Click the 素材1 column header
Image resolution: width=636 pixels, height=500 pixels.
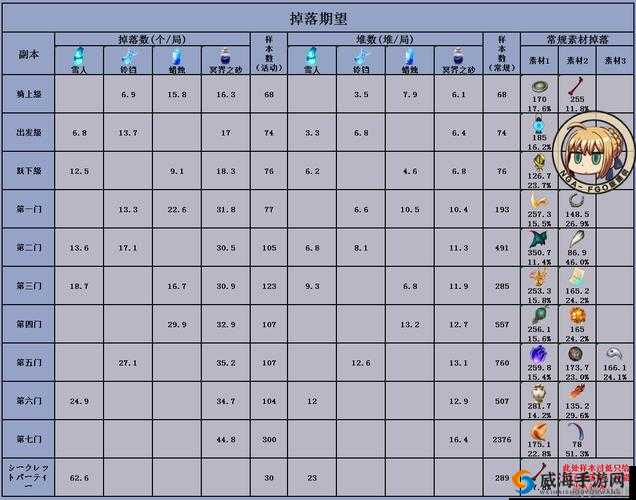coord(539,60)
